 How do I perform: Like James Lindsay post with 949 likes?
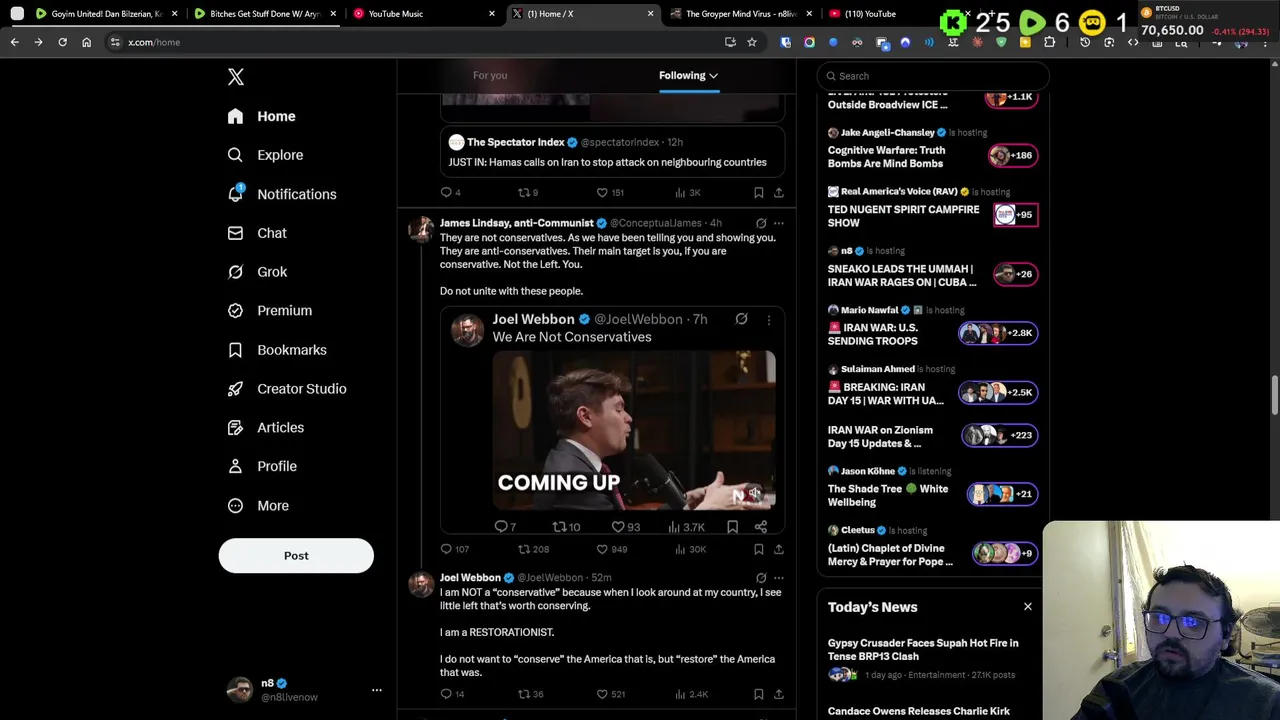coord(602,549)
